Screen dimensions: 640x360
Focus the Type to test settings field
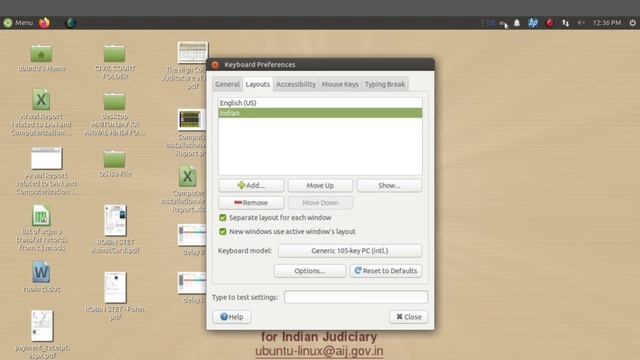(x=356, y=297)
